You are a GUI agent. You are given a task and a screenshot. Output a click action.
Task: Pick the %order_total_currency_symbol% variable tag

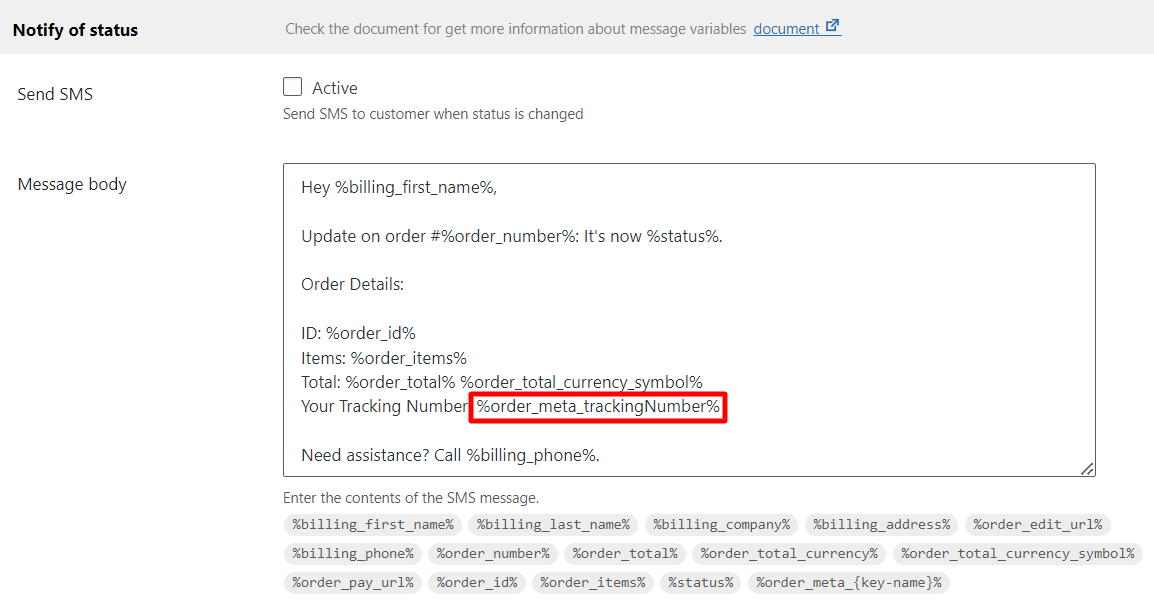[x=1018, y=553]
